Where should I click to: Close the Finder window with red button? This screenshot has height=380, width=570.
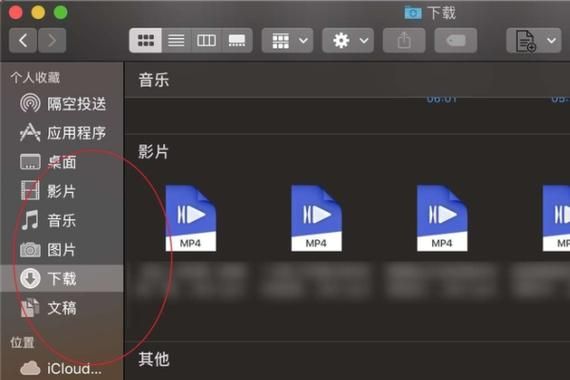click(x=16, y=12)
